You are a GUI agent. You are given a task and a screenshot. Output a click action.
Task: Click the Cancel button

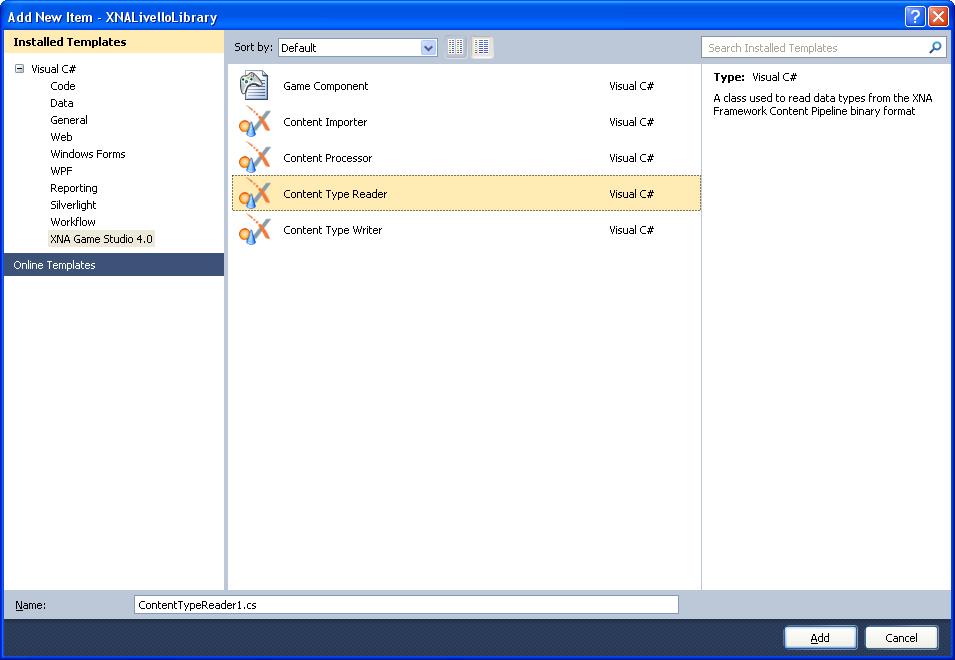pyautogui.click(x=901, y=637)
